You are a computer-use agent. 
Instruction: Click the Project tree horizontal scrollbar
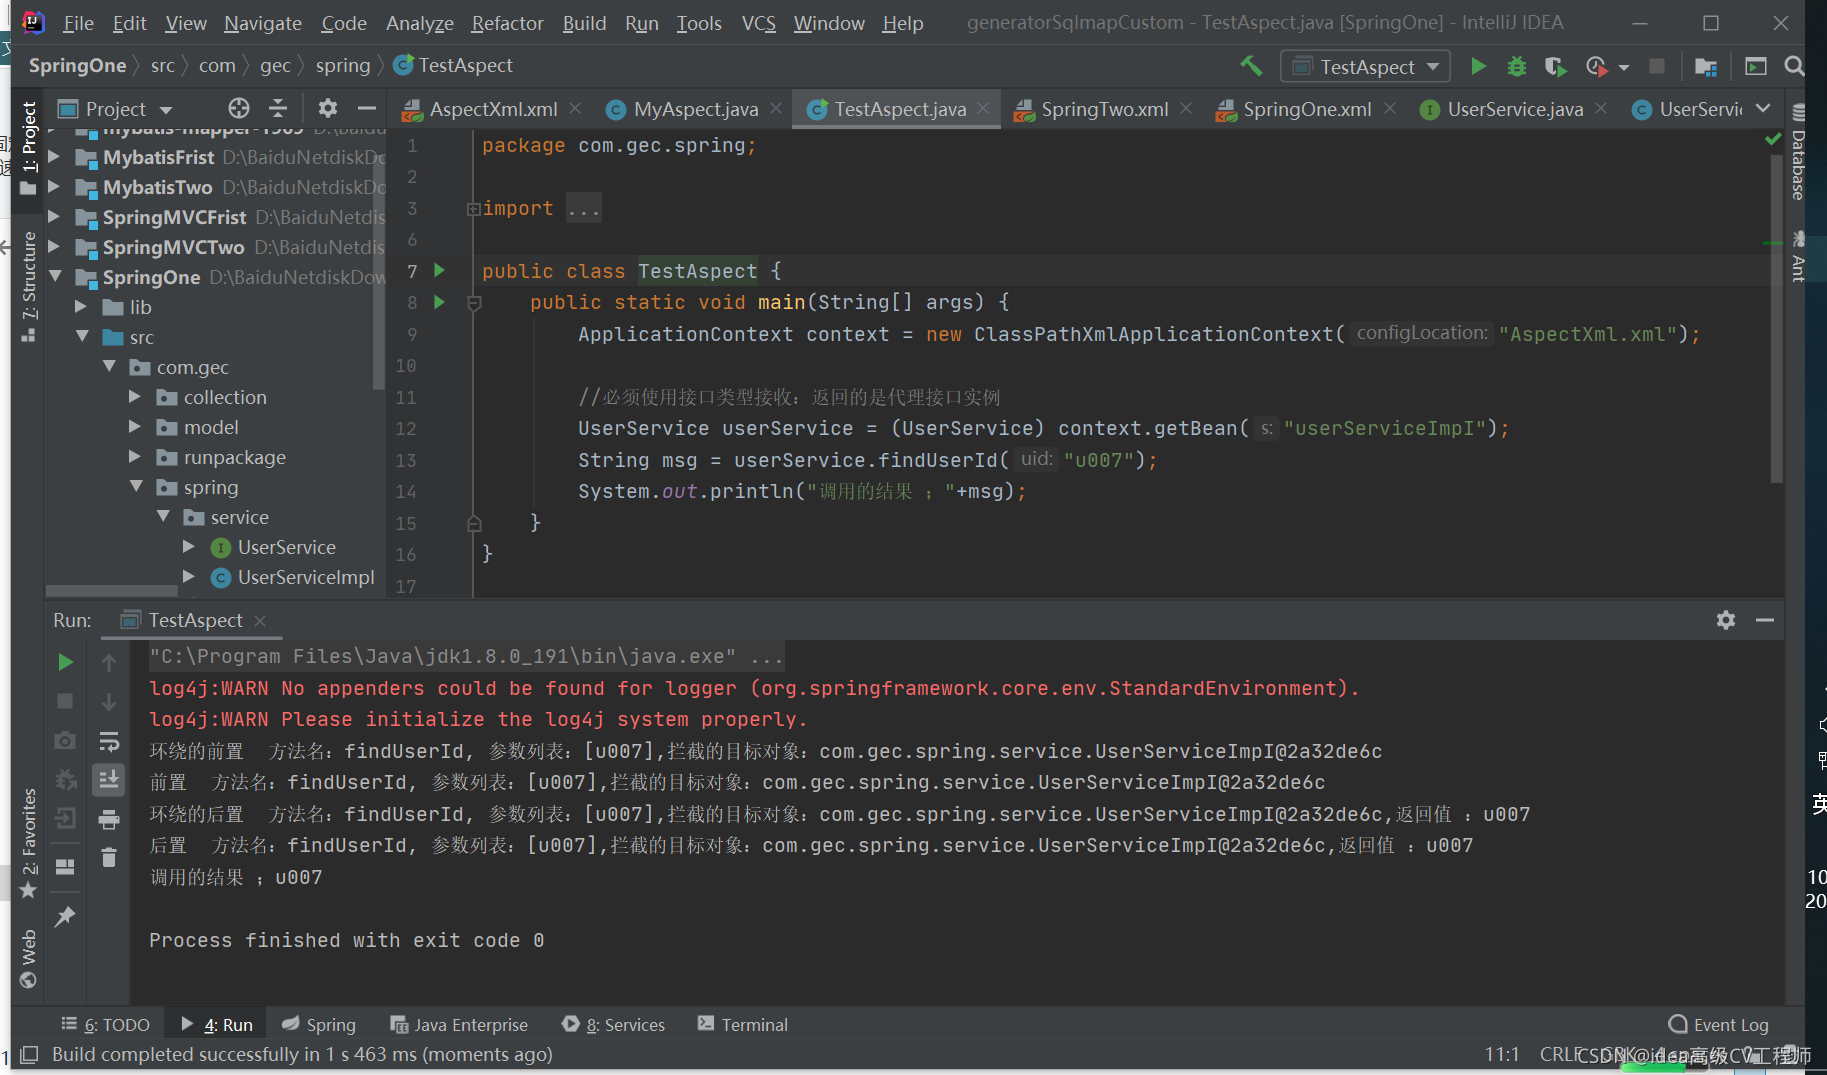point(112,590)
